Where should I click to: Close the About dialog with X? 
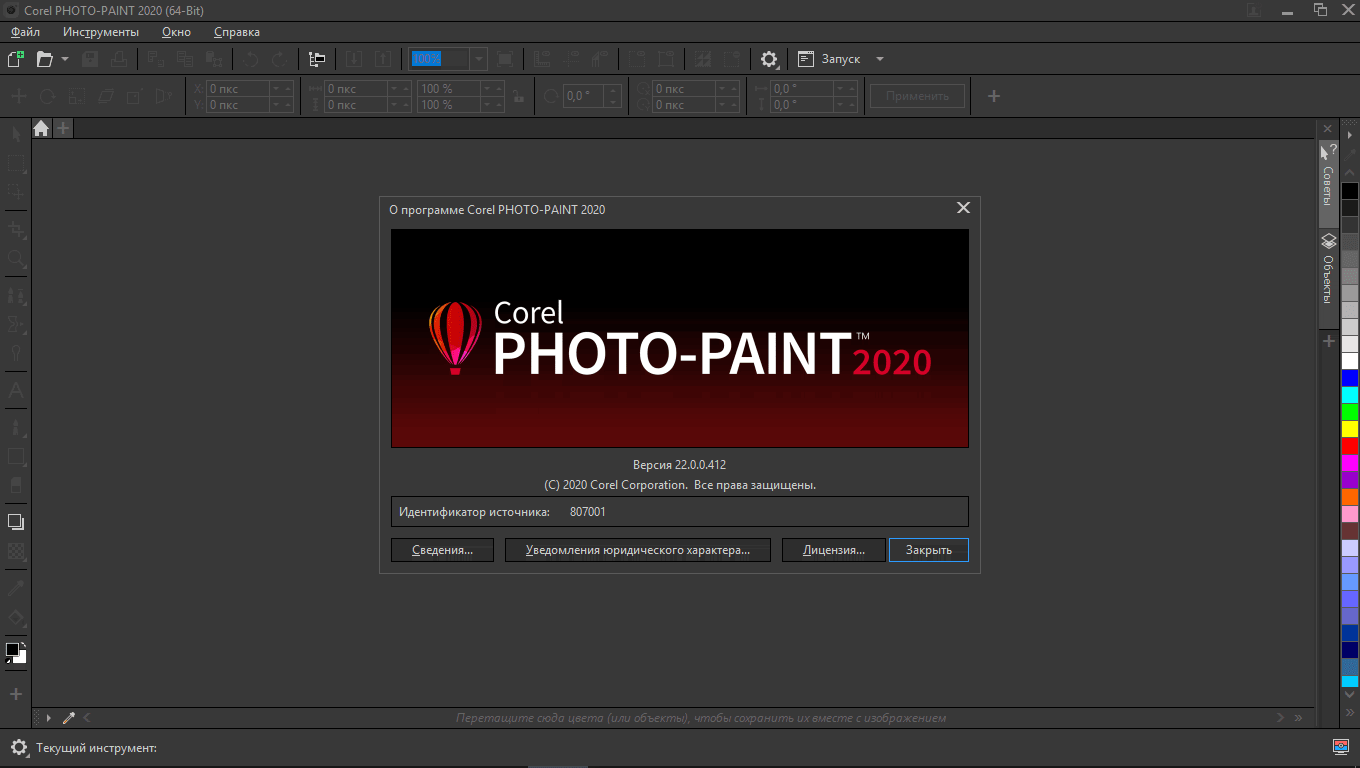pyautogui.click(x=963, y=208)
